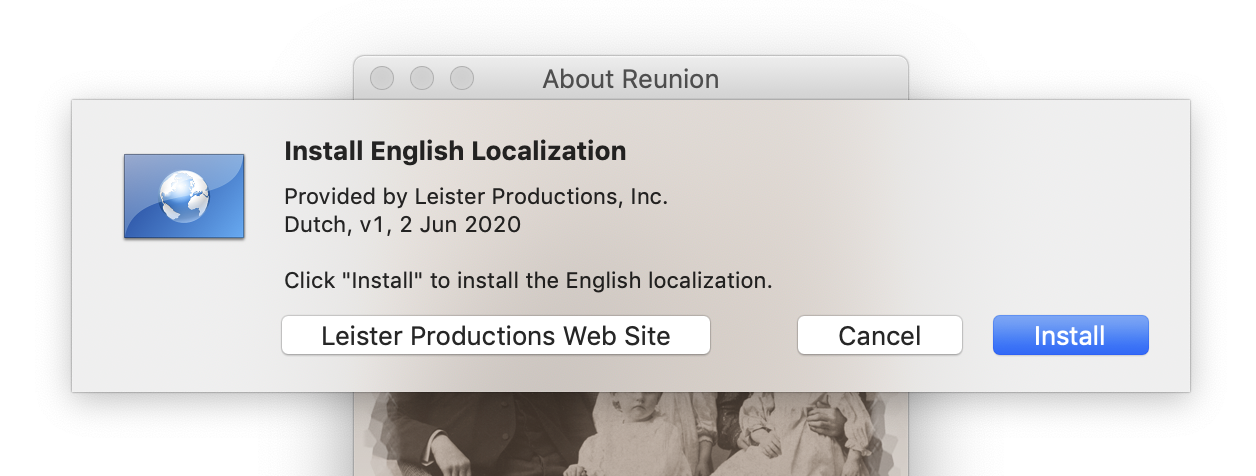Select the Install English Localization heading
The image size is (1256, 476).
[x=455, y=151]
